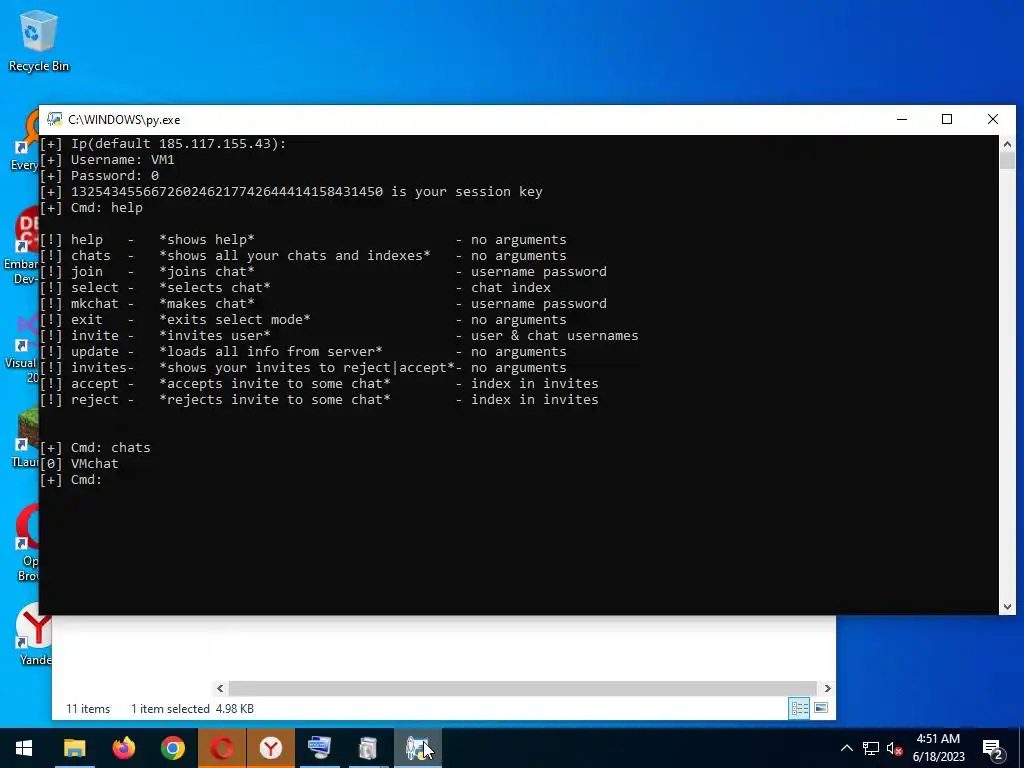Screen dimensions: 1024x768
Task: Open the Windows Start menu
Action: [24, 748]
